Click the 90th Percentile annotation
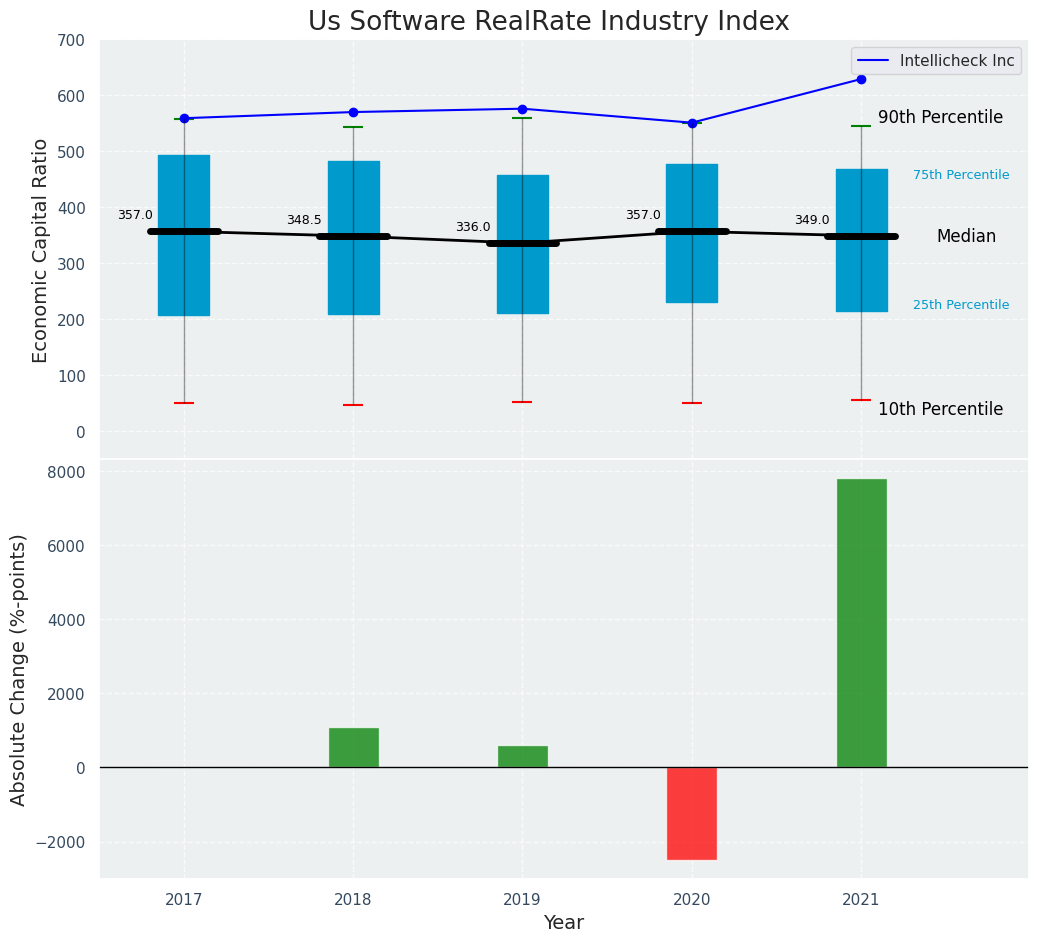1039x942 pixels. pos(940,117)
